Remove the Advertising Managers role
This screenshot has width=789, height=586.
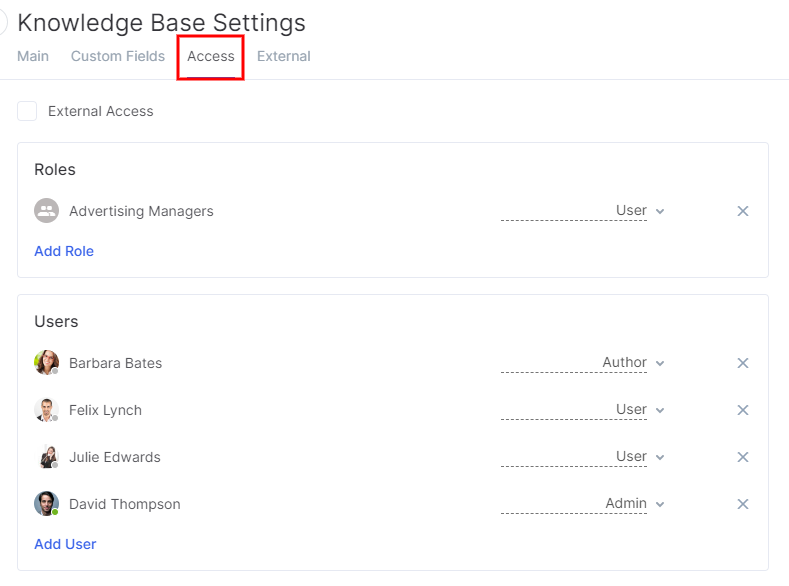click(742, 211)
